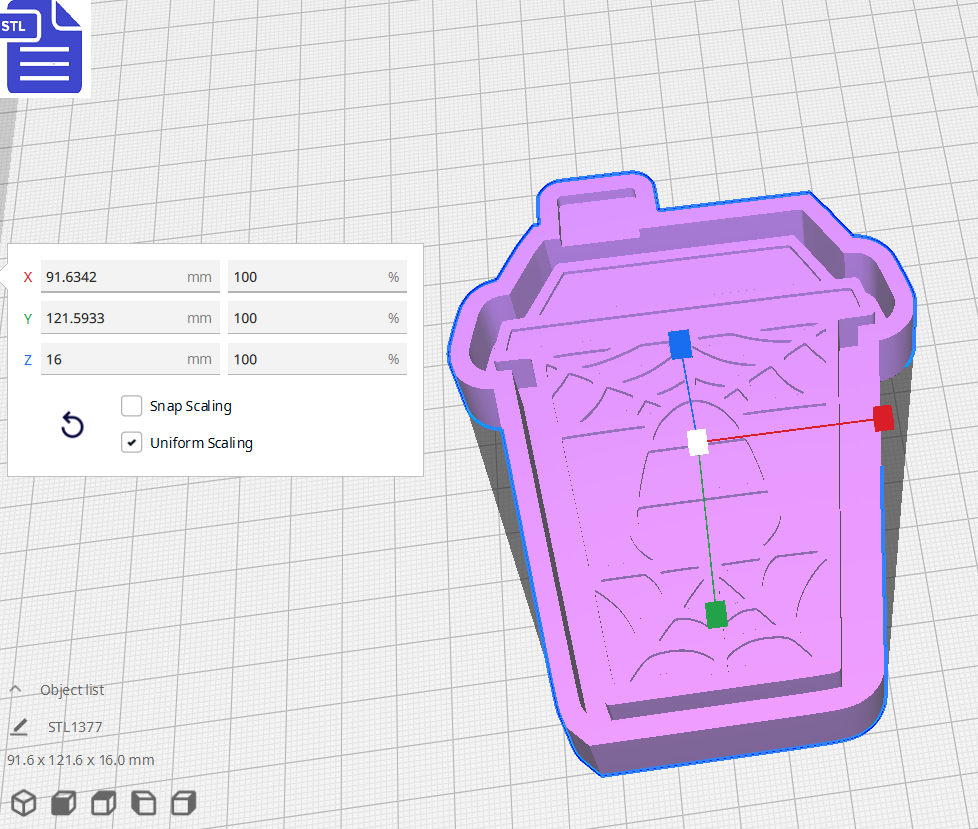Click the X scale percent field

[x=305, y=277]
